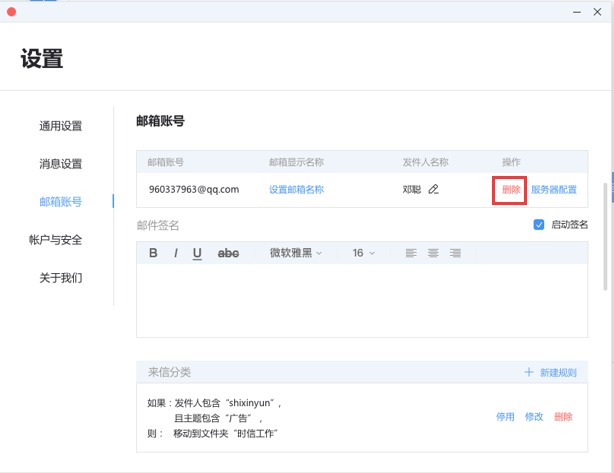Viewport: 614px width, 473px height.
Task: Click 删除 for the shixinyun rule
Action: pos(563,417)
